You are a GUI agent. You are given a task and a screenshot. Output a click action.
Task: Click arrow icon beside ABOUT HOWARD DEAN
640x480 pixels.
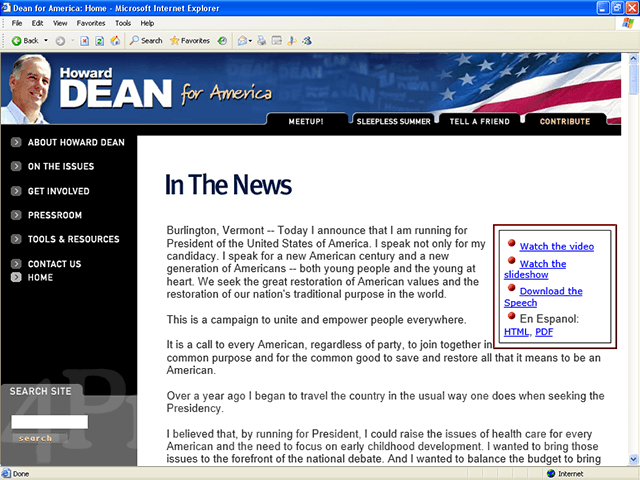click(16, 142)
